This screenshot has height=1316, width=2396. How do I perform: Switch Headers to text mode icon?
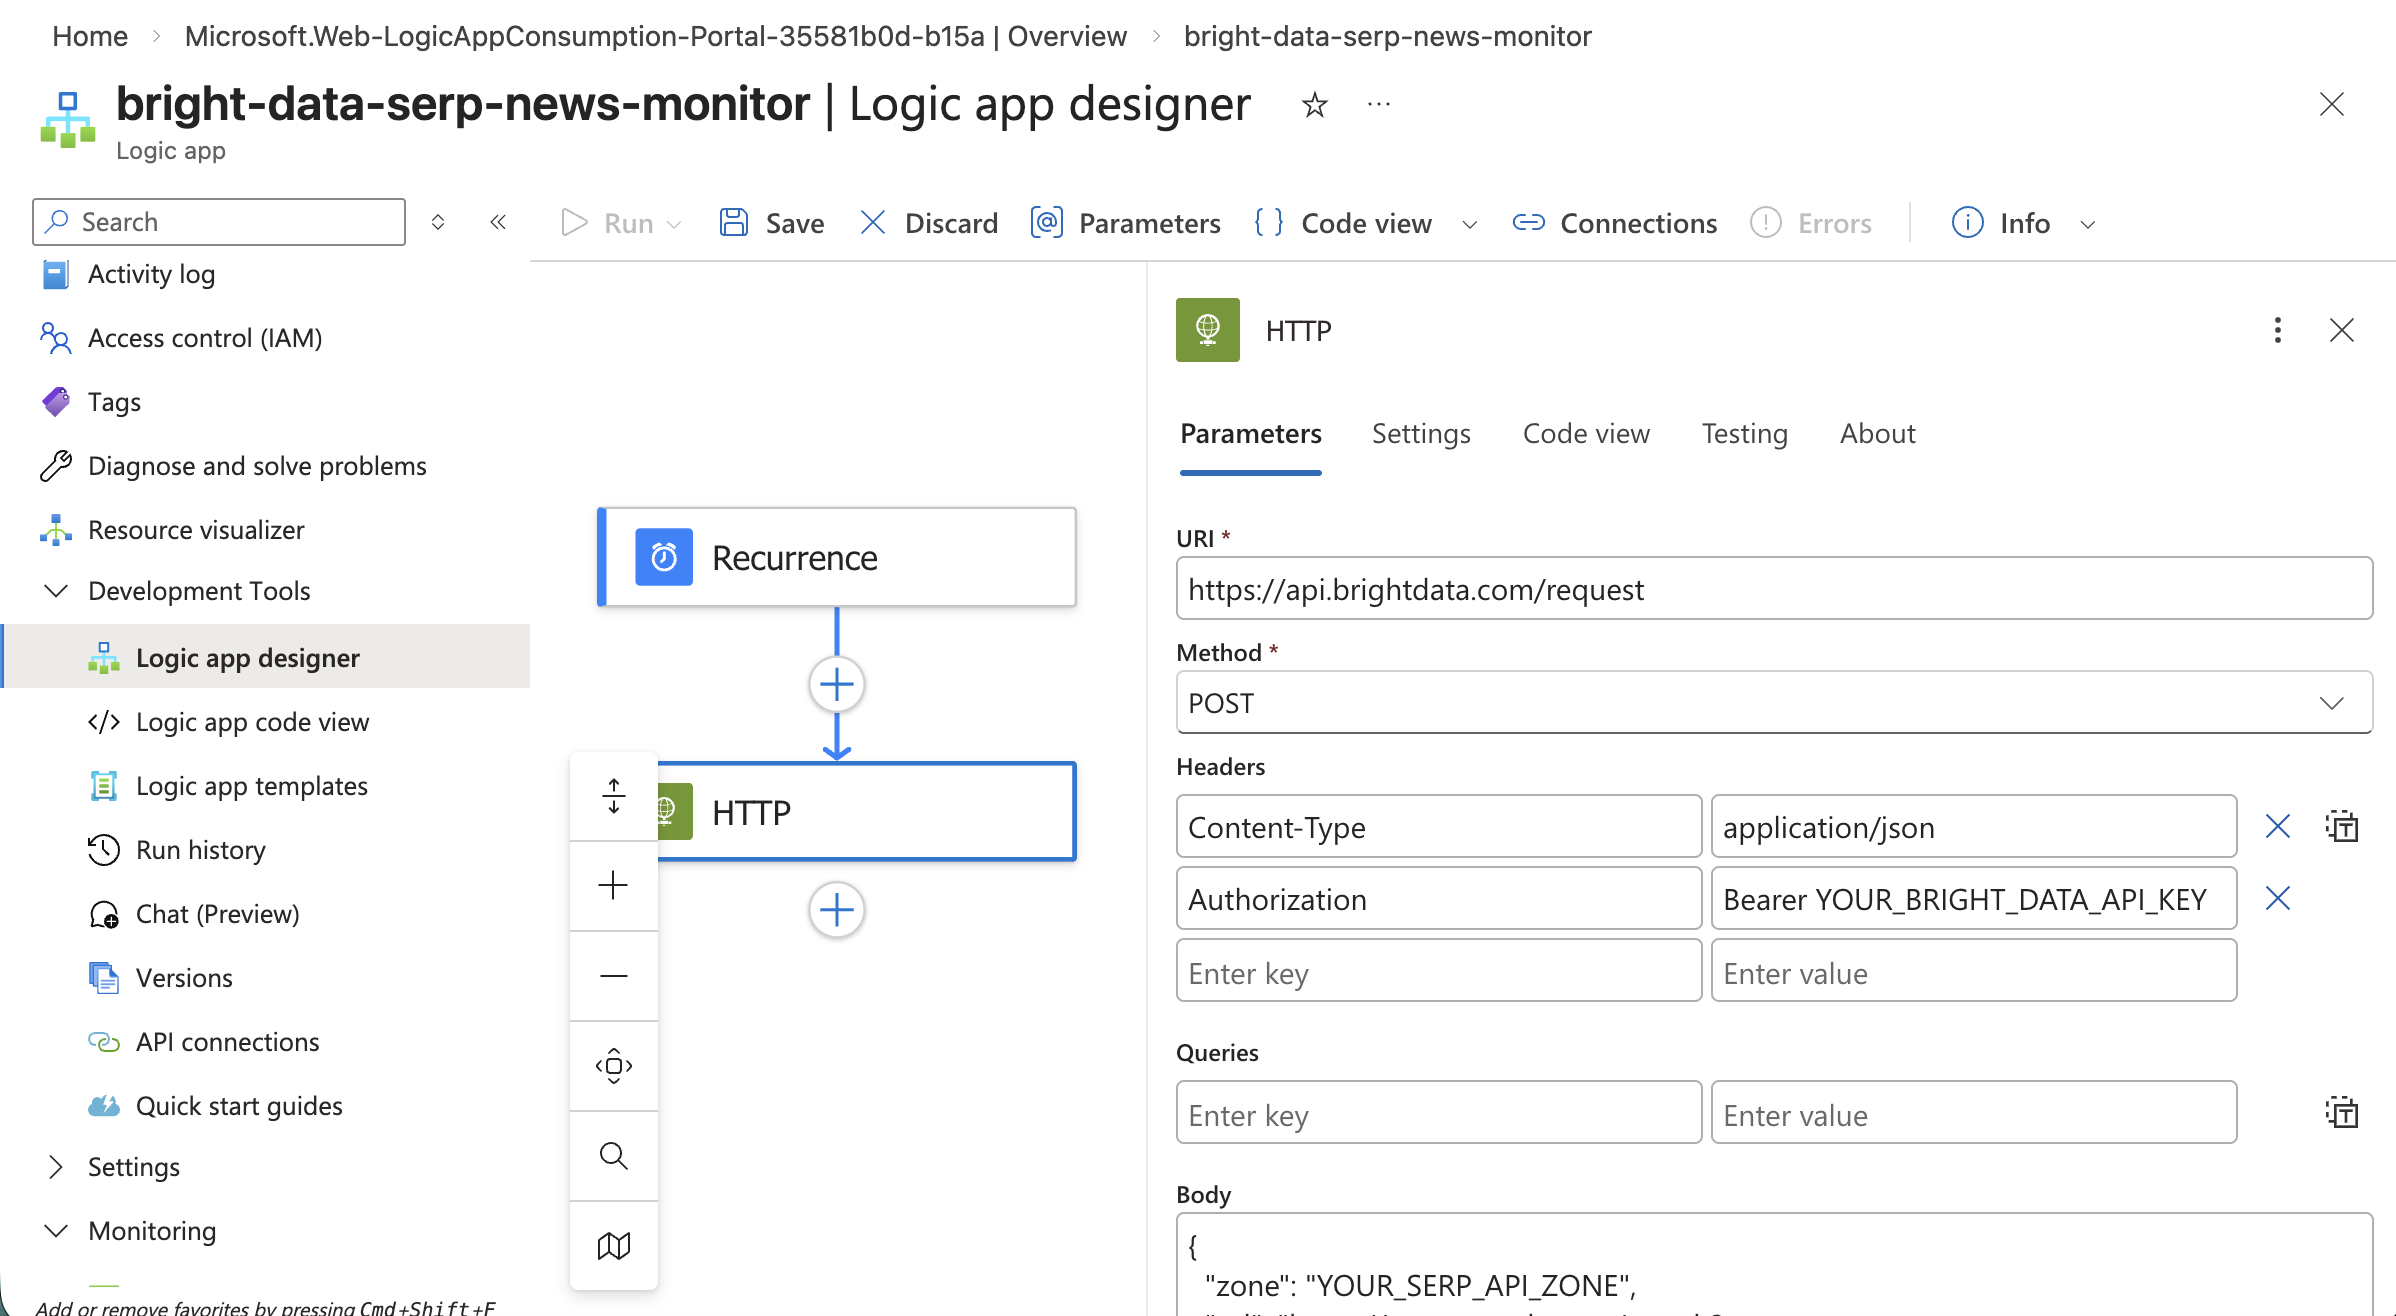tap(2341, 827)
